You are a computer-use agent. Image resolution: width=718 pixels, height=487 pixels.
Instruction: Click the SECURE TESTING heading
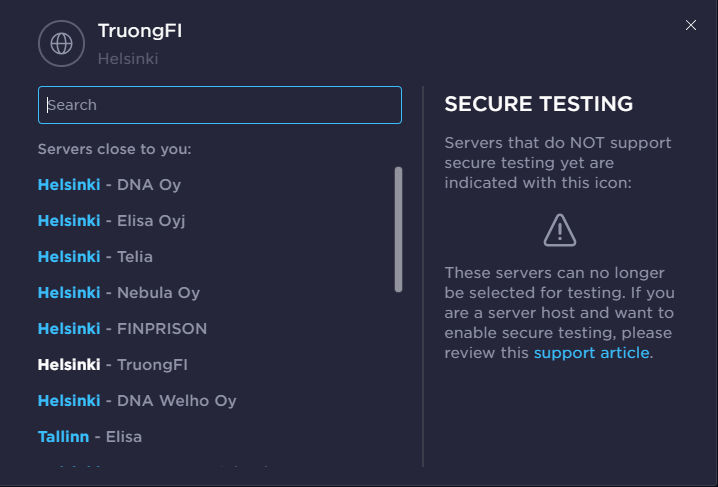pos(538,104)
